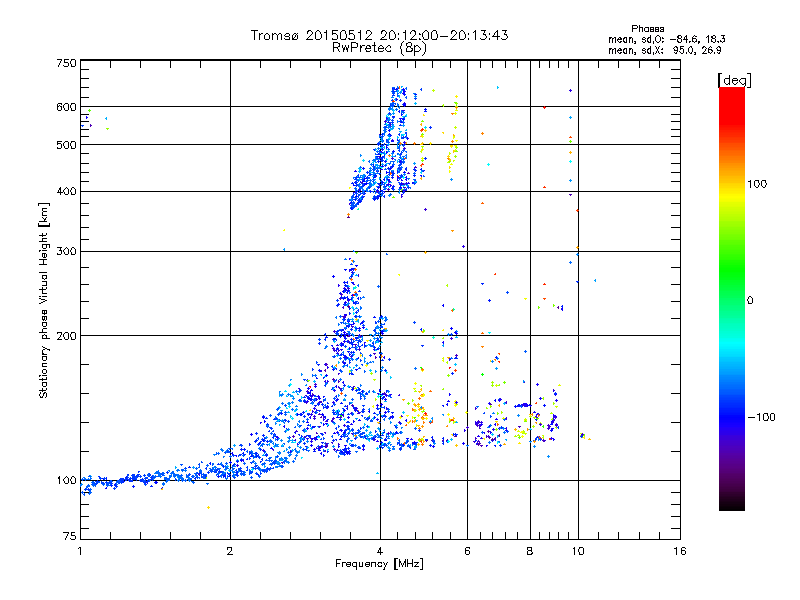This screenshot has height=600, width=800.
Task: Click the x-axis tick label "6"
Action: (x=467, y=551)
